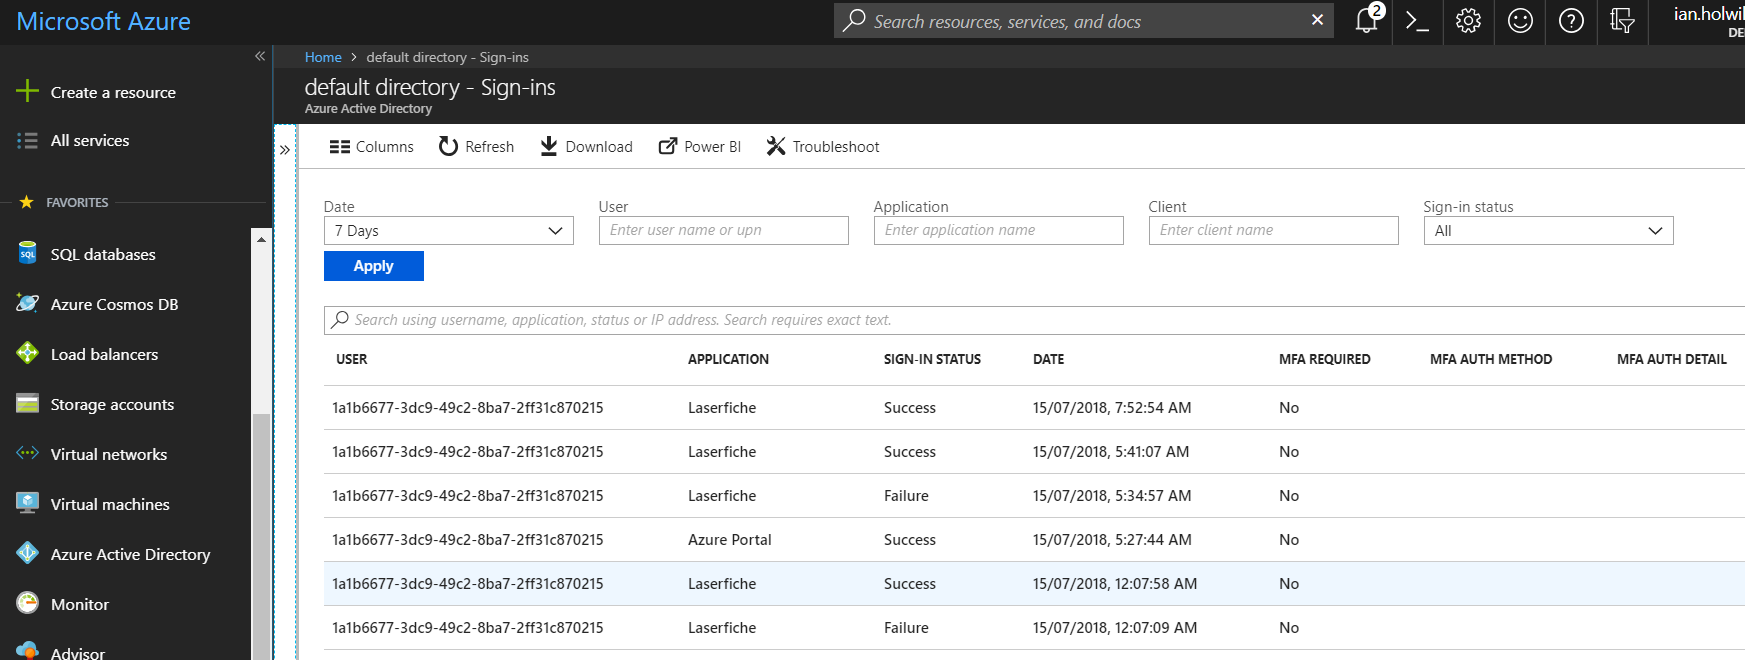Click the feedback smiley icon
This screenshot has height=660, width=1745.
[1520, 21]
